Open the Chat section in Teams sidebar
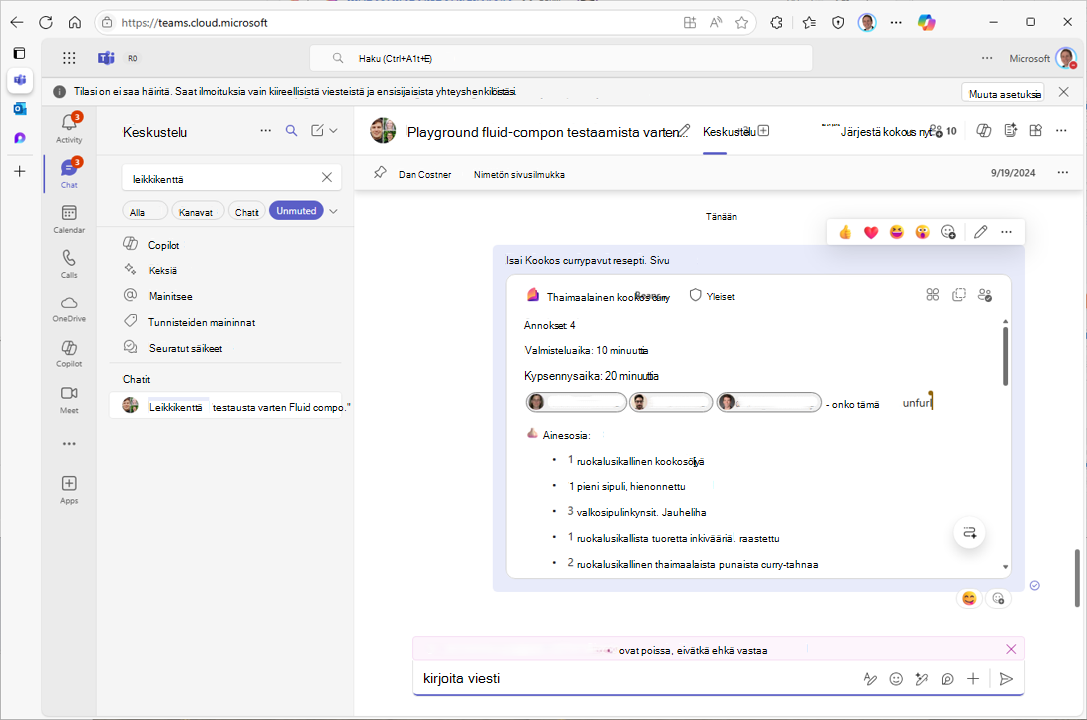Screen dimensions: 1087x720 coord(69,173)
